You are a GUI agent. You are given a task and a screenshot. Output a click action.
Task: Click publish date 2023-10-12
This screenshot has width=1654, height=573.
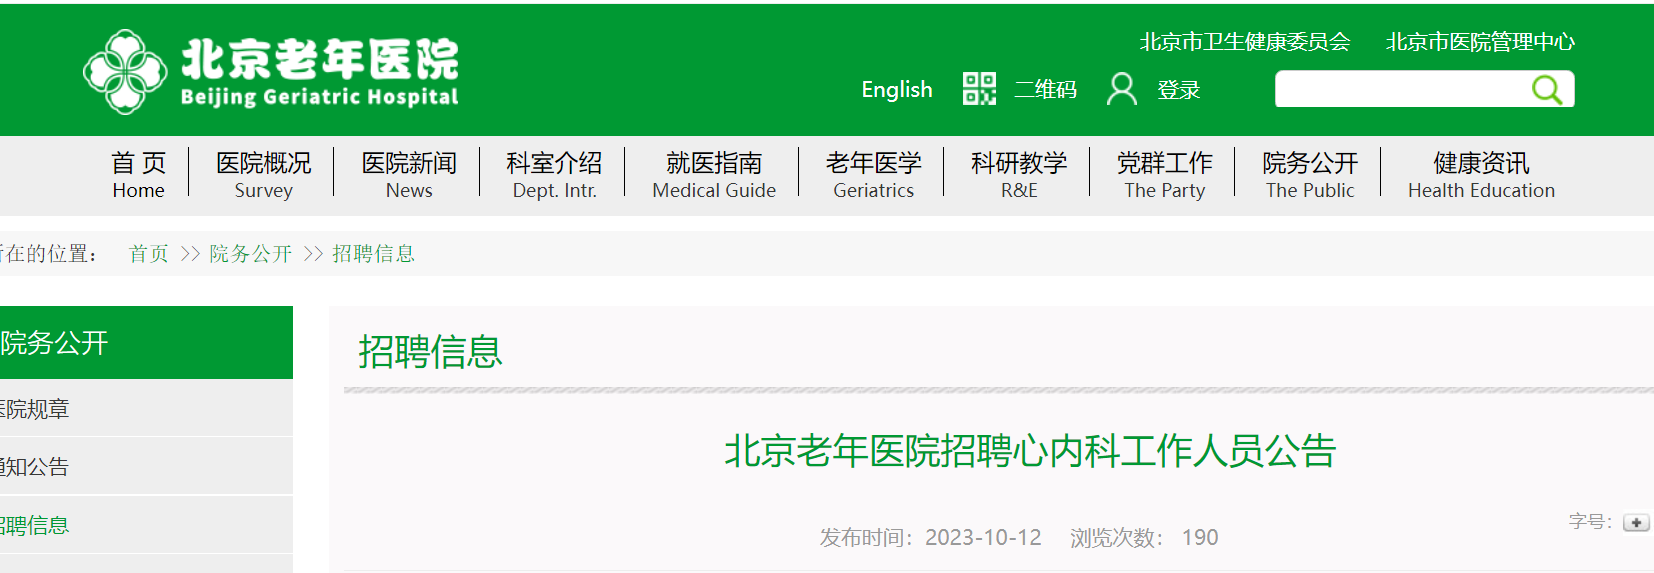point(983,538)
